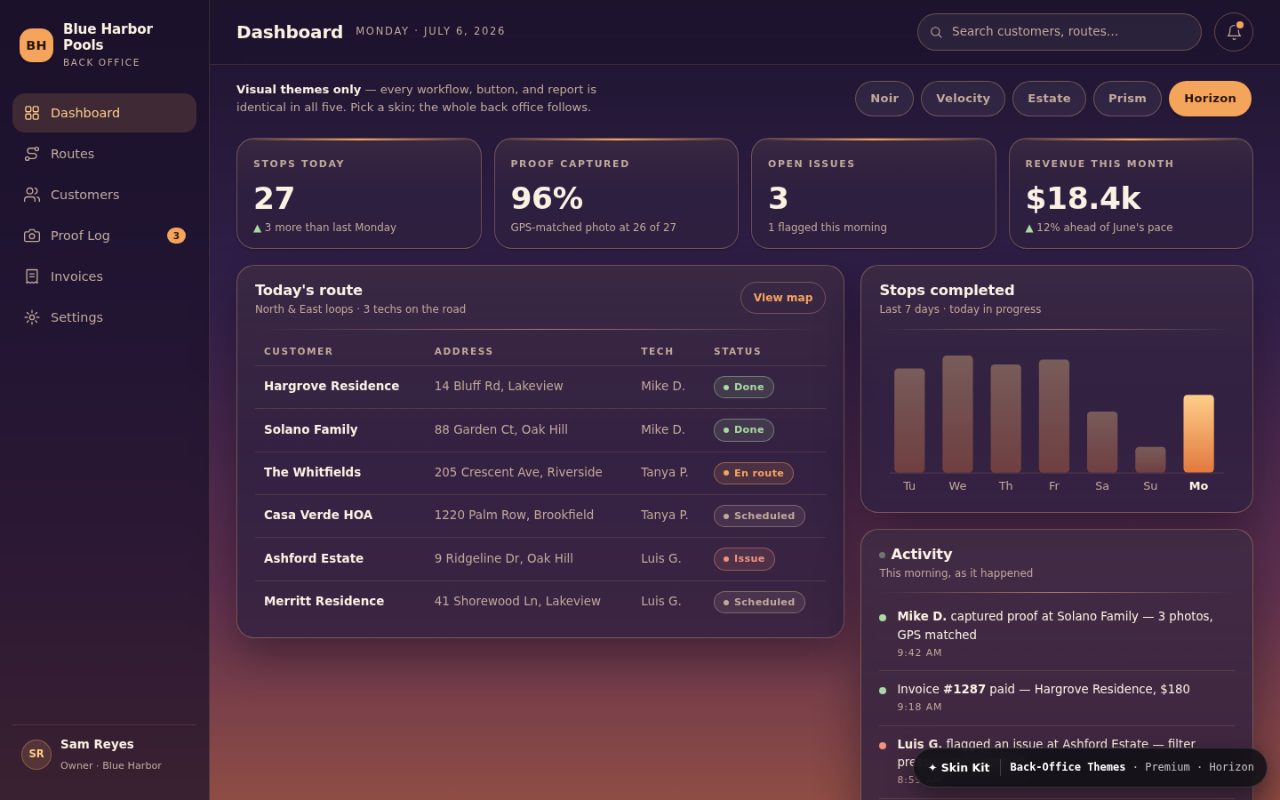Click Ashford Estate customer
Screen dimensions: 1280x800
(x=314, y=559)
